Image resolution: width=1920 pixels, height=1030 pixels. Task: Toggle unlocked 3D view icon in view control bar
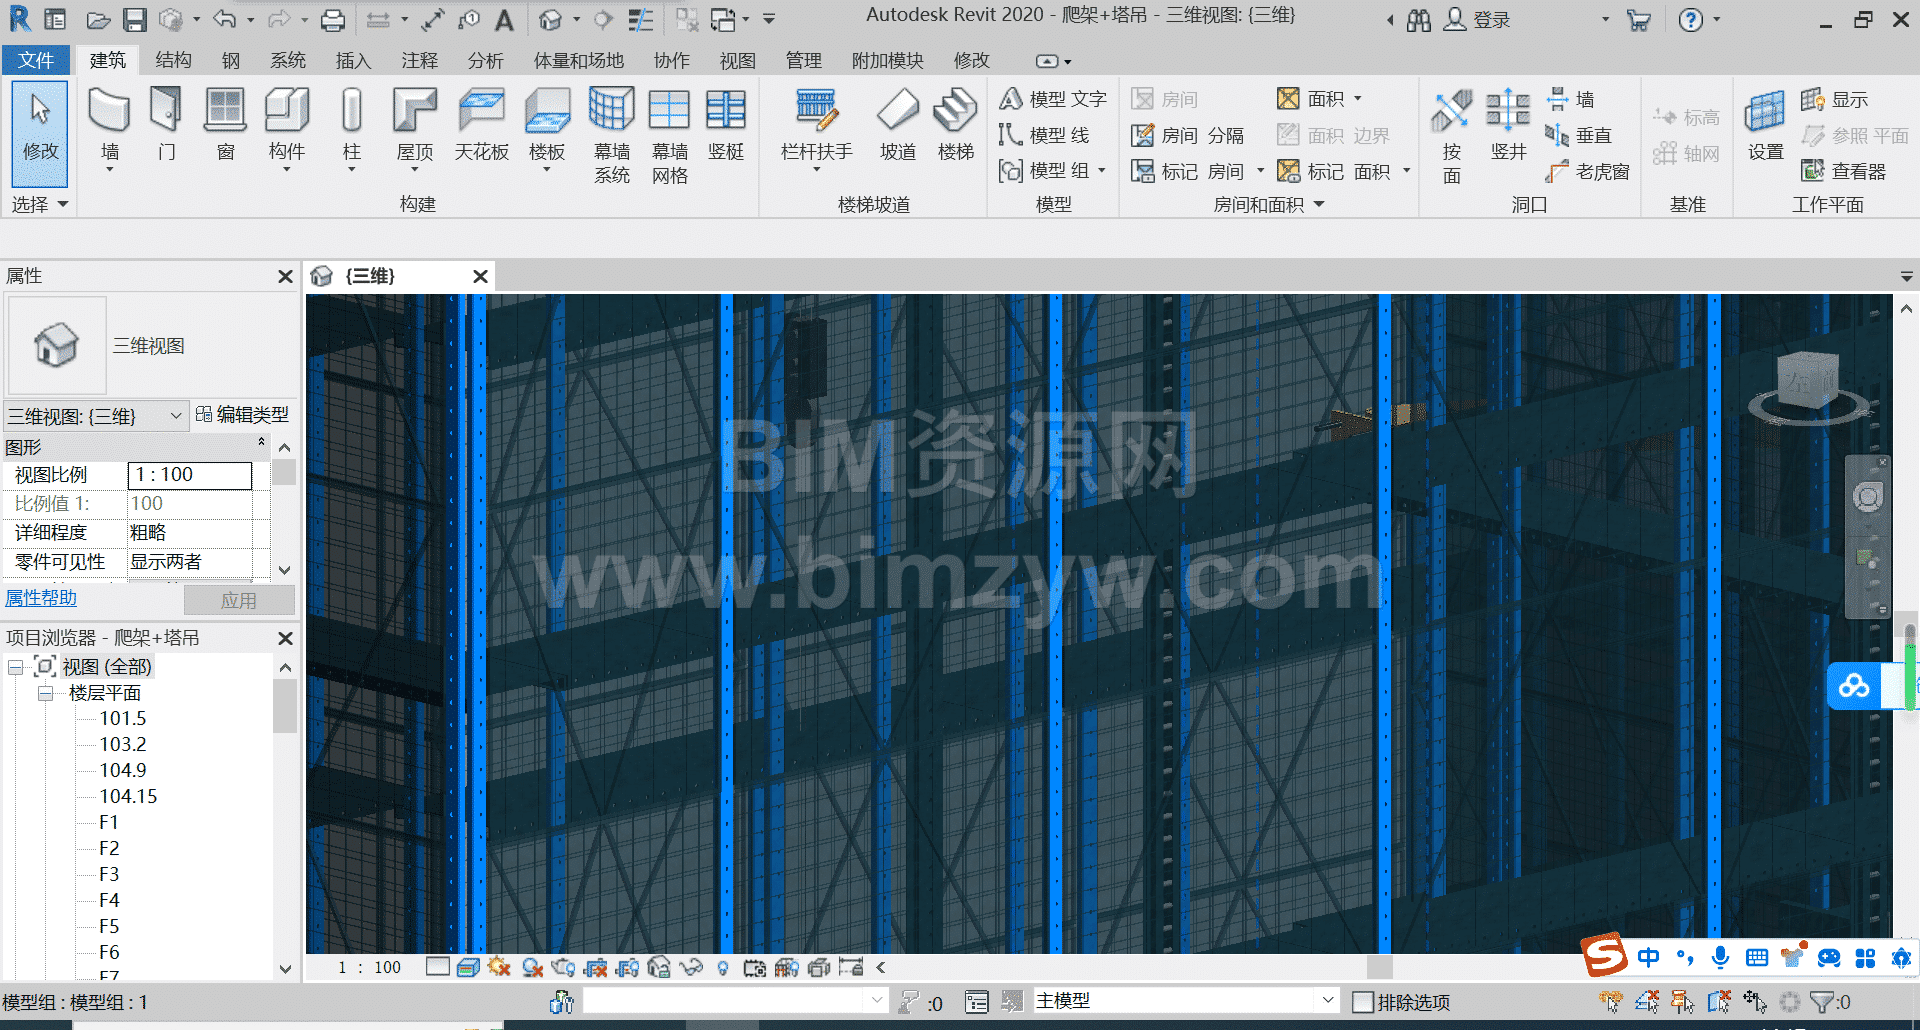tap(659, 967)
